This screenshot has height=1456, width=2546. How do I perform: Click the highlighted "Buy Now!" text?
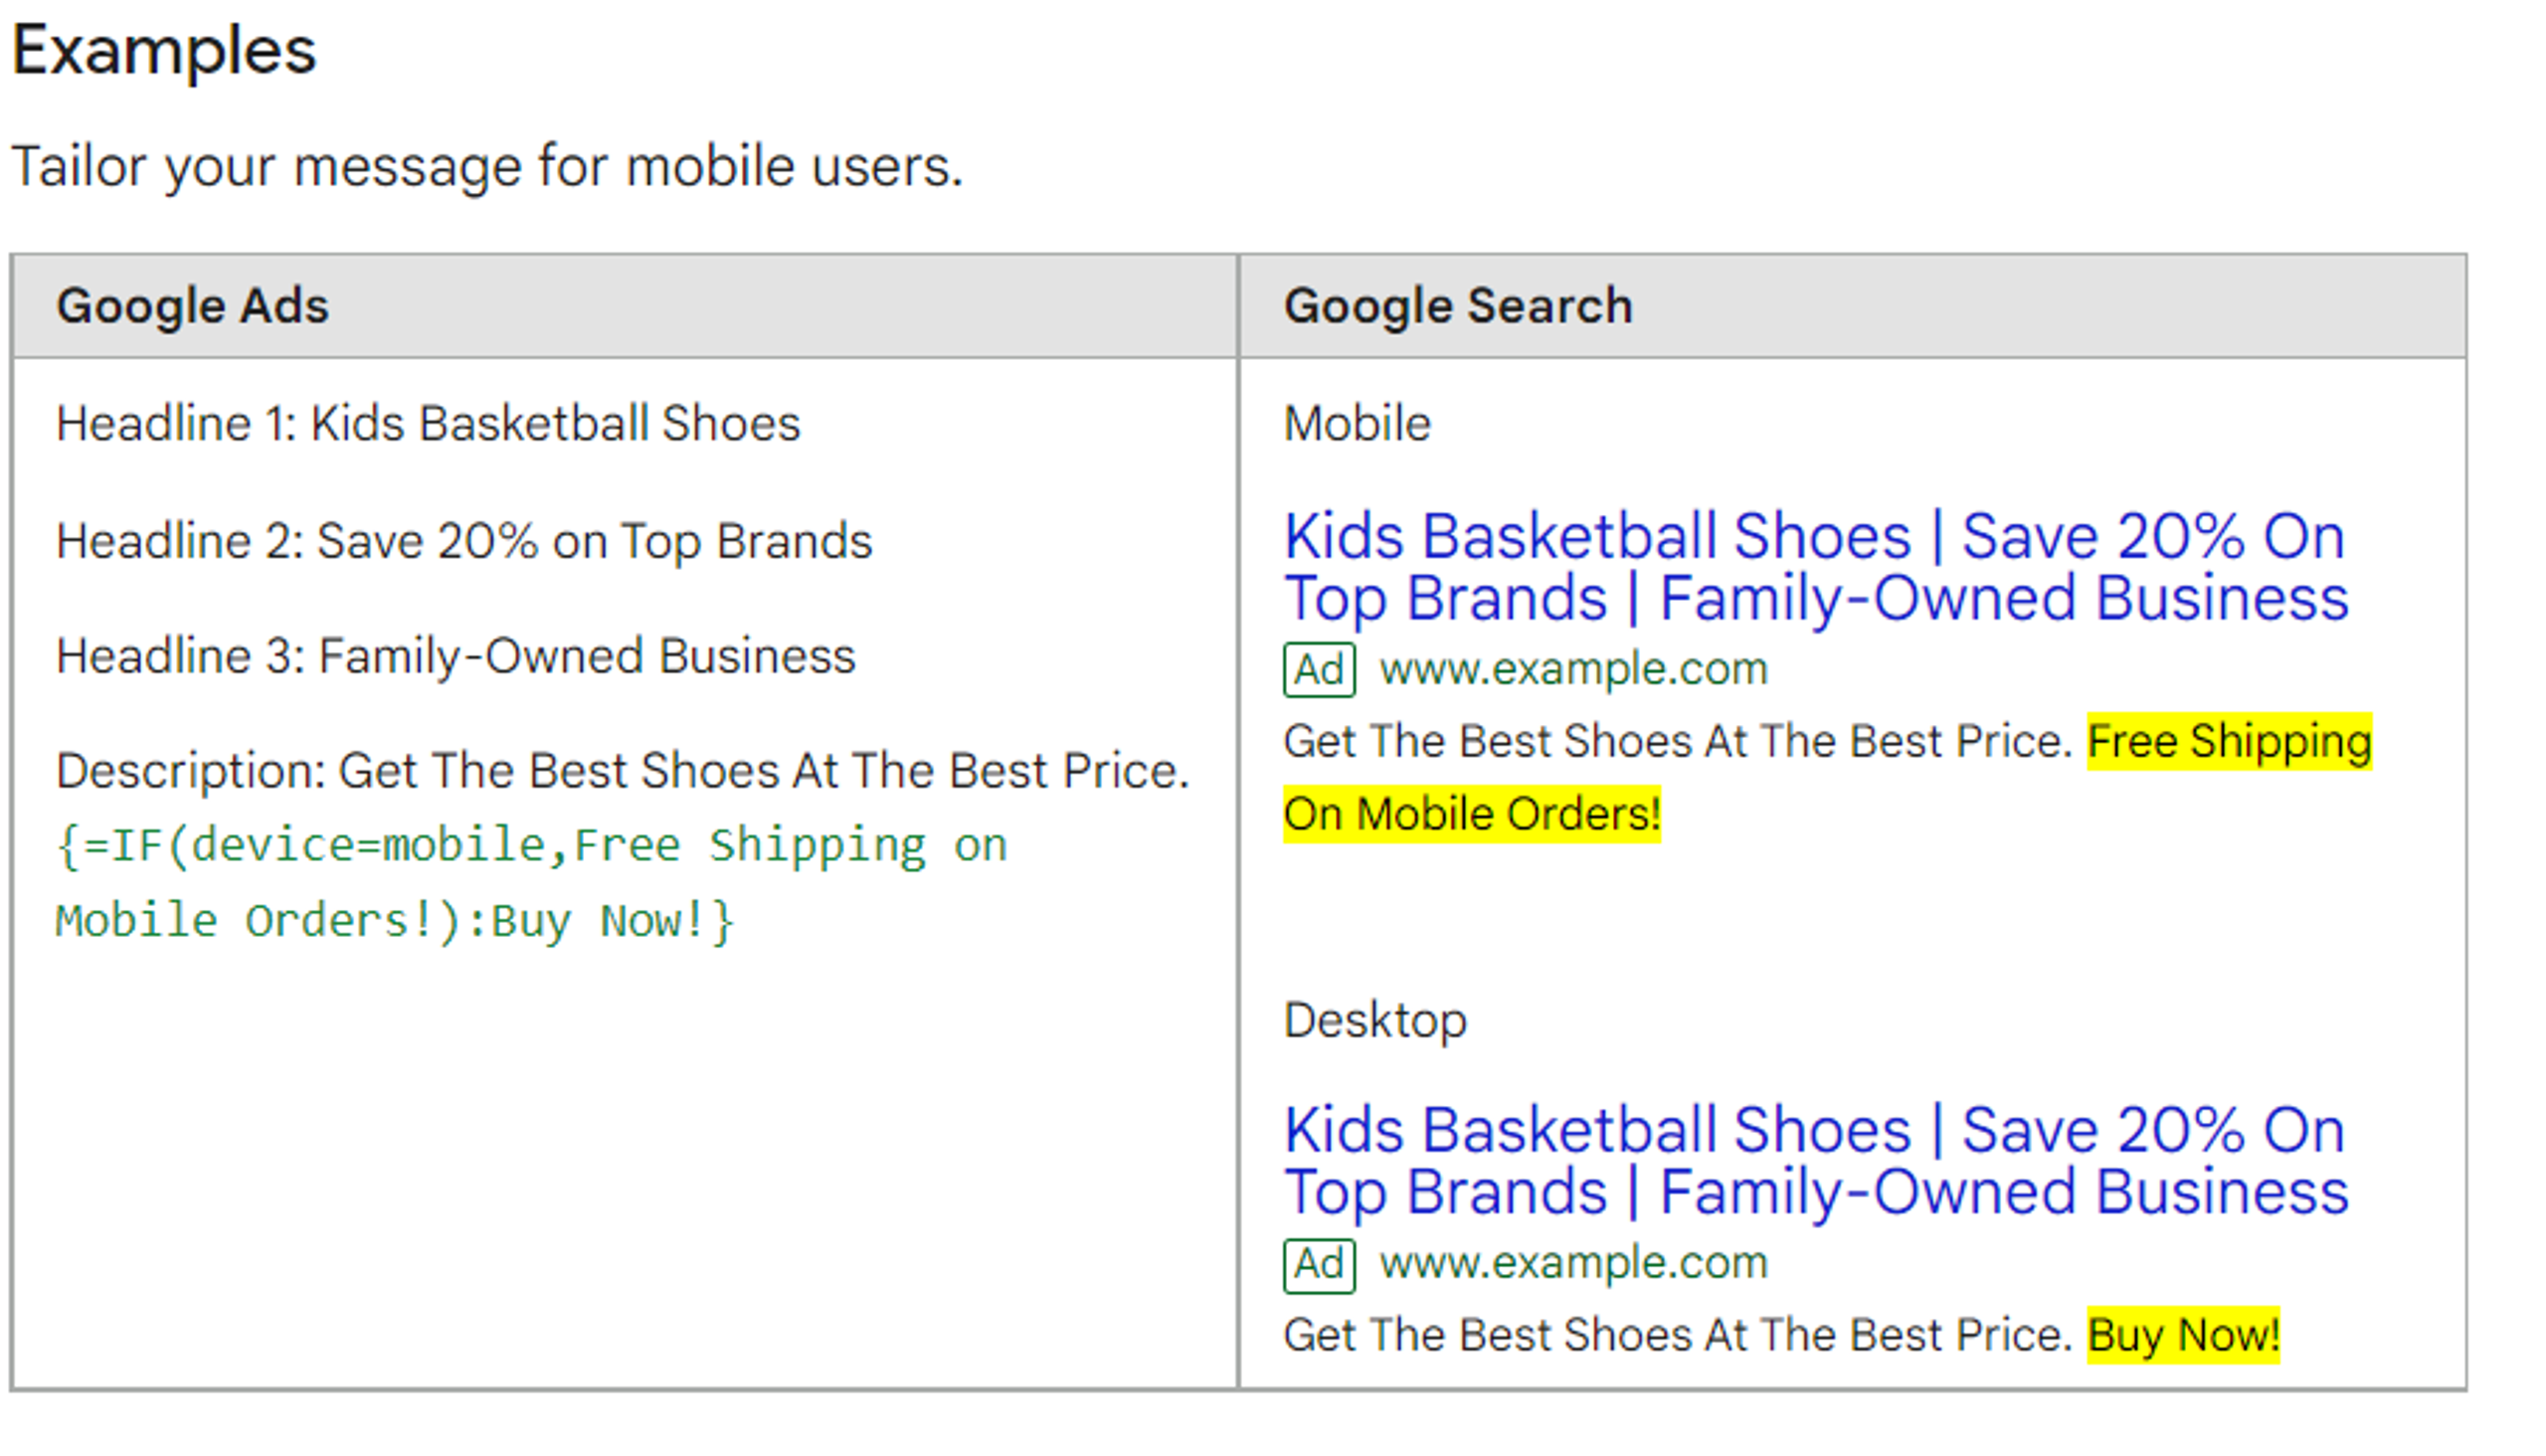(x=2182, y=1335)
